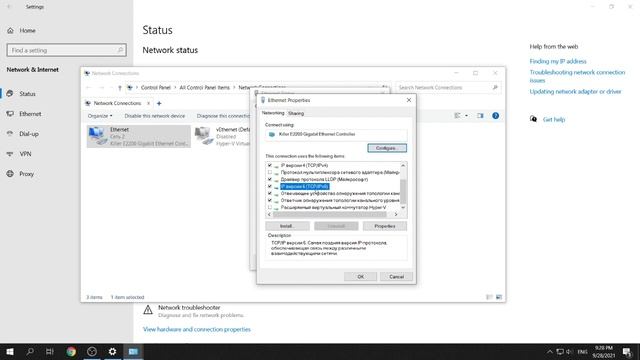
Task: Click the Get help link
Action: (x=553, y=120)
